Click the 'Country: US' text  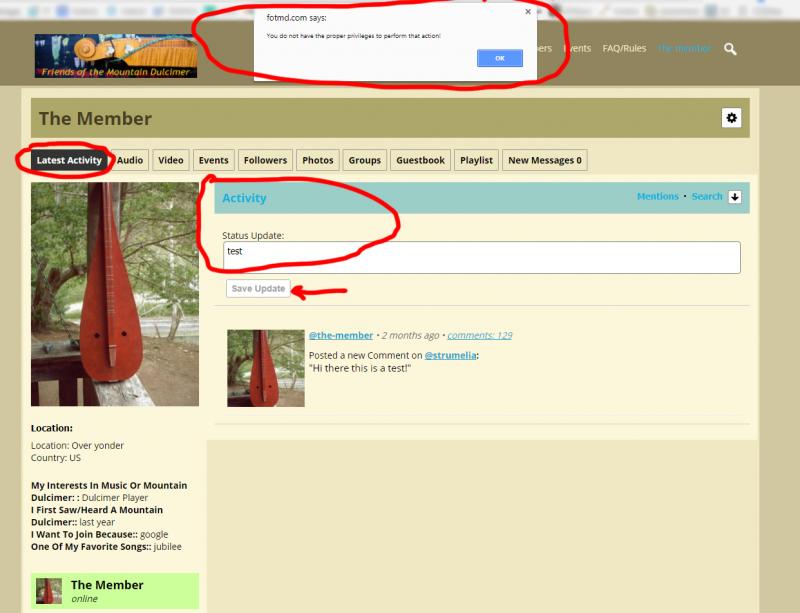tap(56, 458)
